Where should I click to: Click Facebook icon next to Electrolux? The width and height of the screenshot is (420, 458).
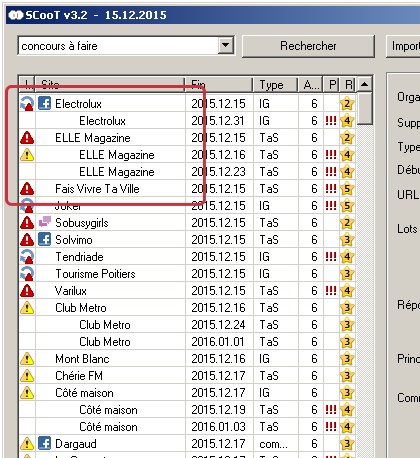(45, 103)
